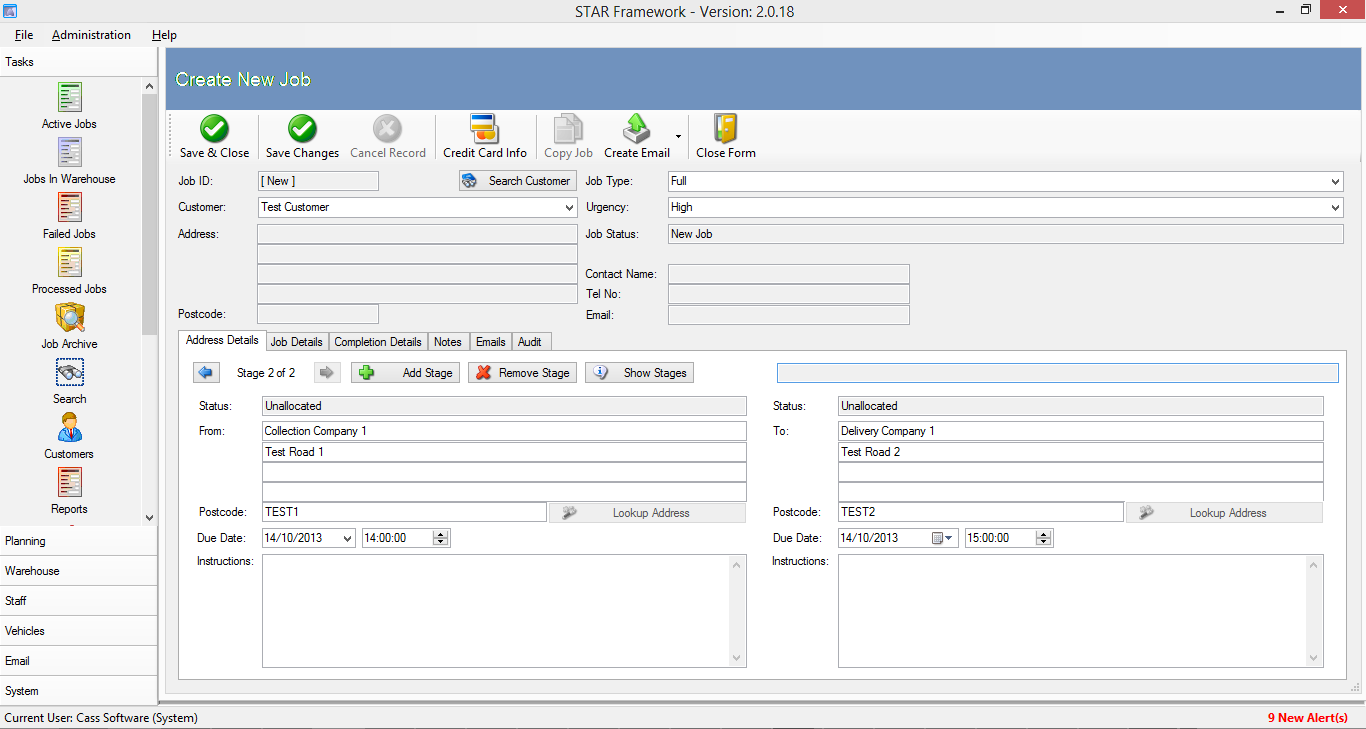
Task: Expand the Planning sidebar section
Action: pyautogui.click(x=78, y=541)
